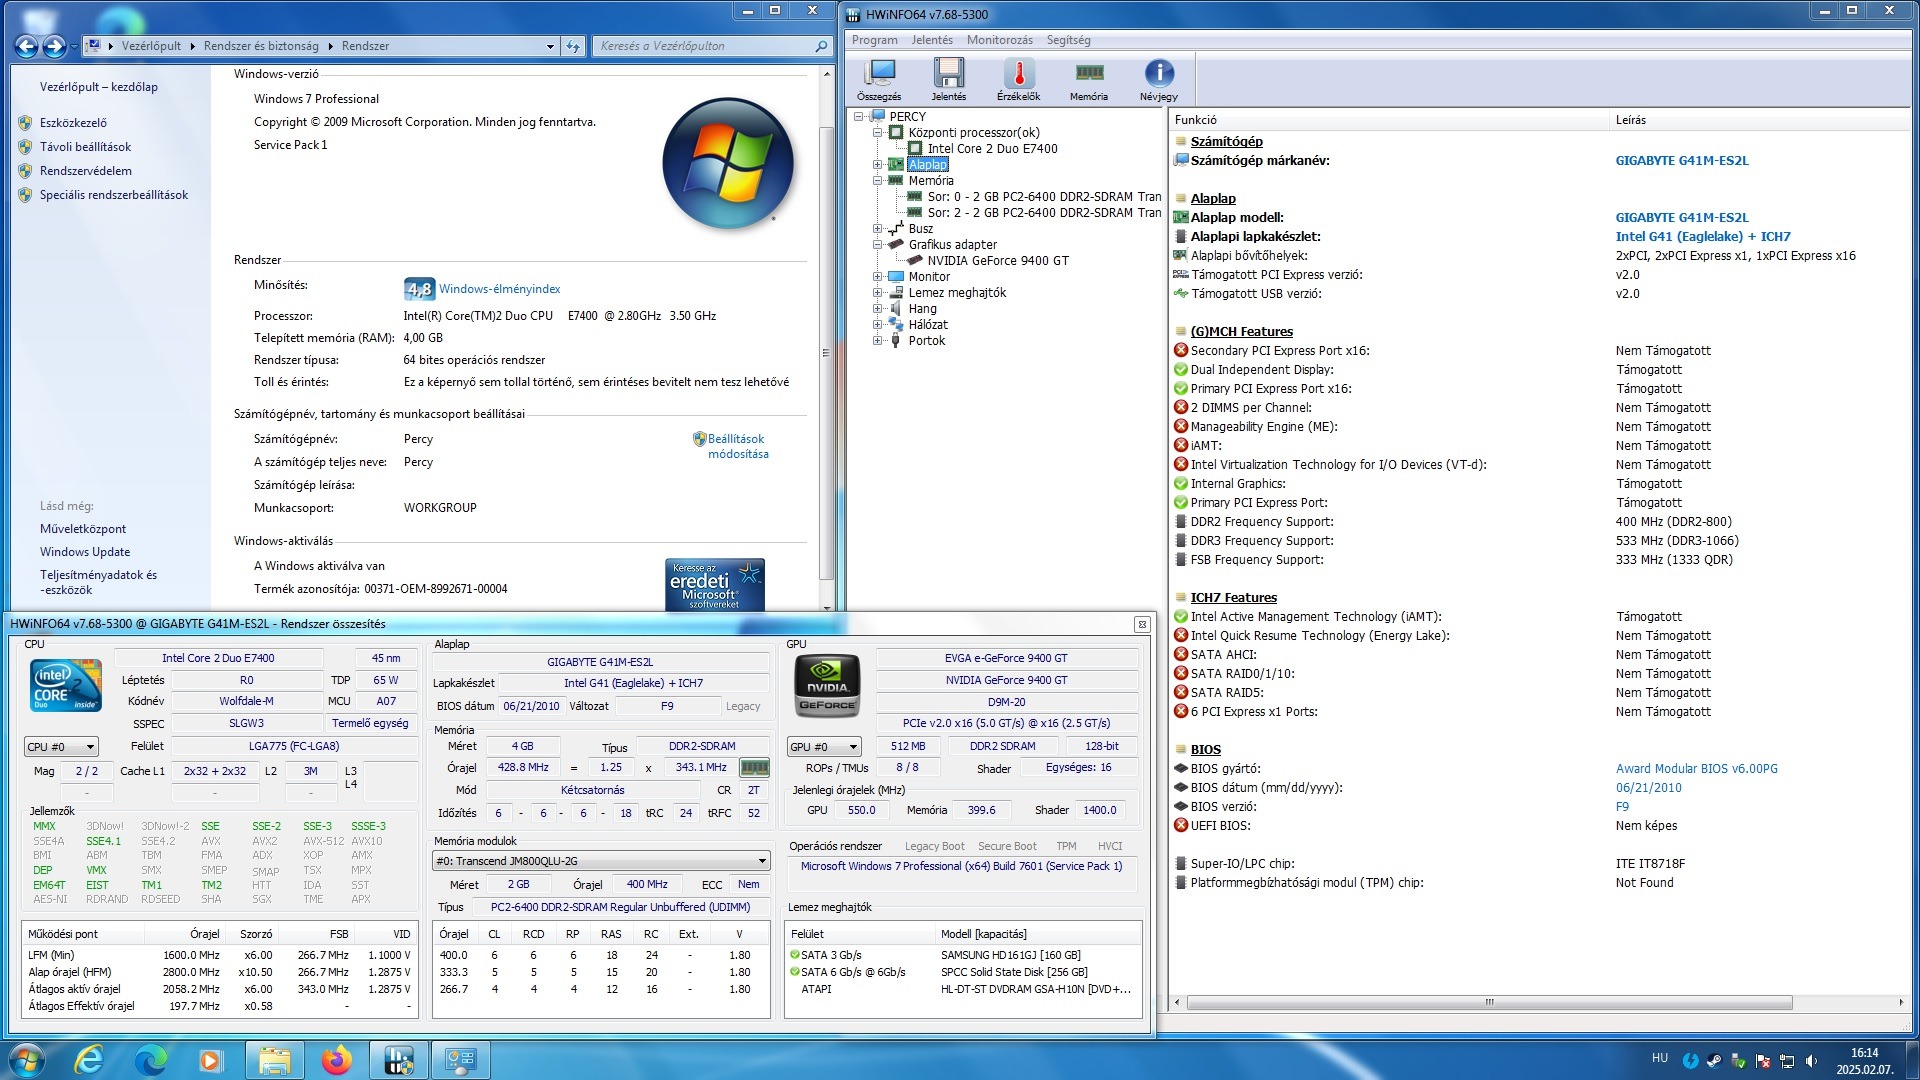Open the Program menu in HWiNFO64
Image resolution: width=1920 pixels, height=1080 pixels.
tap(875, 40)
